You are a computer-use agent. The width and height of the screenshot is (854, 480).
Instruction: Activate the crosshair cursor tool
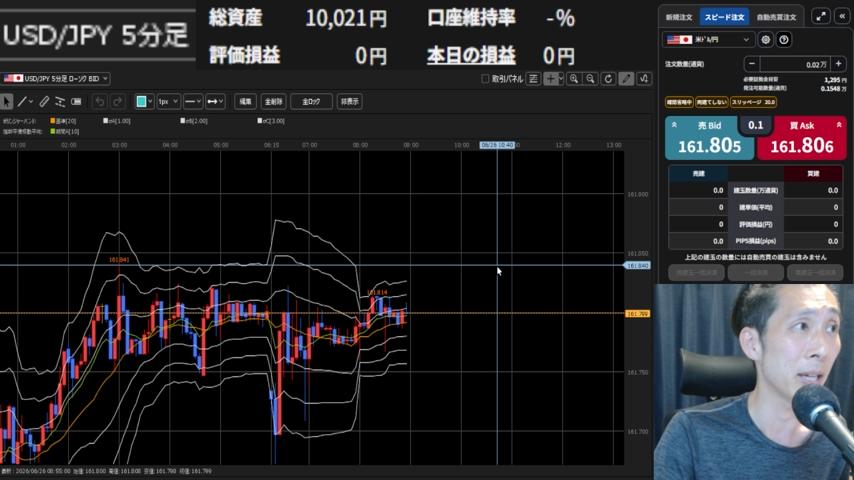[x=550, y=79]
